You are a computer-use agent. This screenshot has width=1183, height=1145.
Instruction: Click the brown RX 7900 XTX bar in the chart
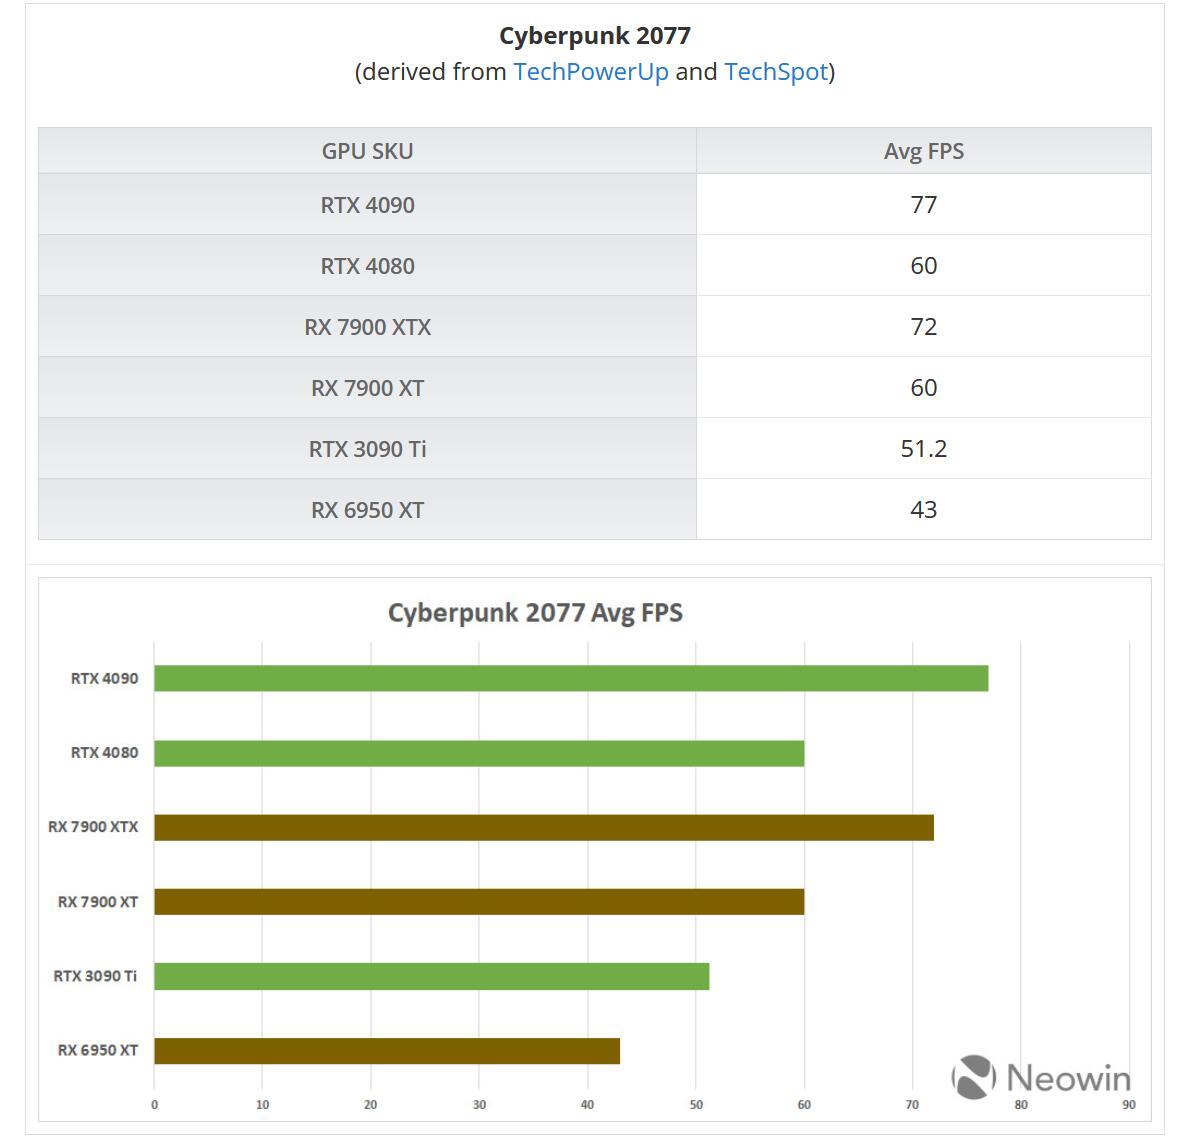click(544, 827)
